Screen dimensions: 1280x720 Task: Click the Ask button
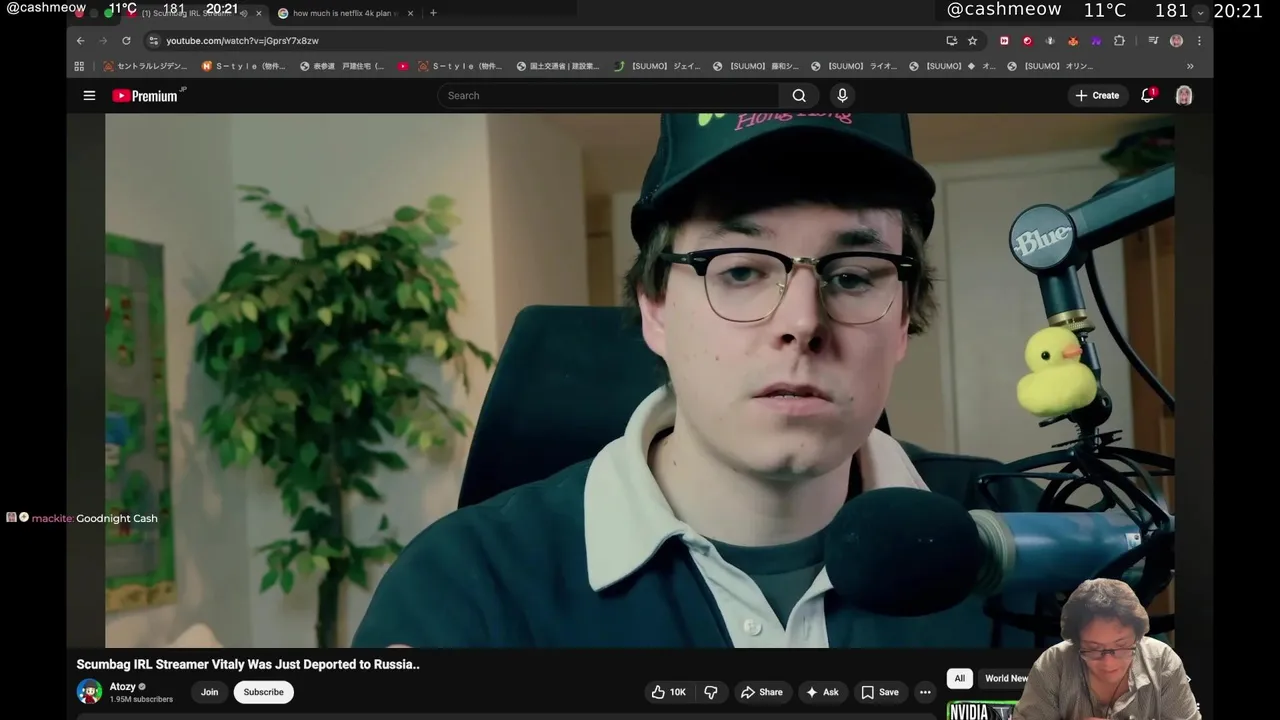[822, 692]
